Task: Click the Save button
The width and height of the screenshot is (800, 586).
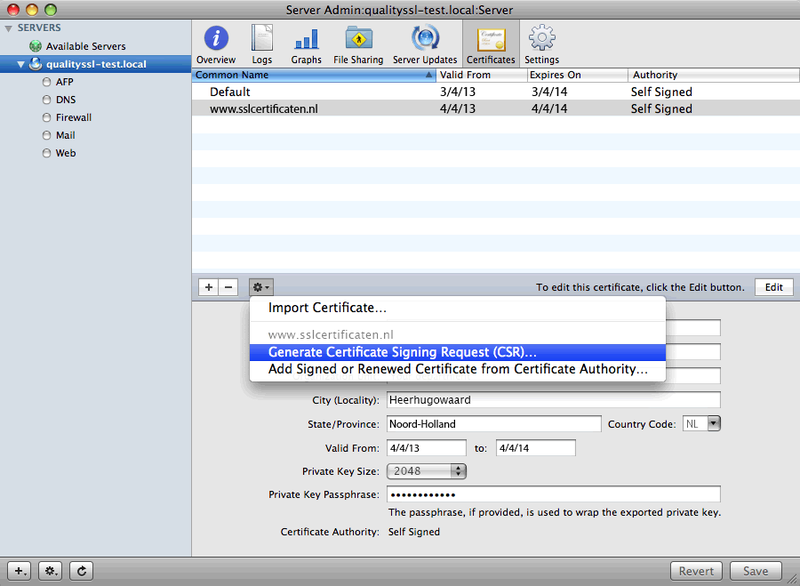Action: click(756, 571)
